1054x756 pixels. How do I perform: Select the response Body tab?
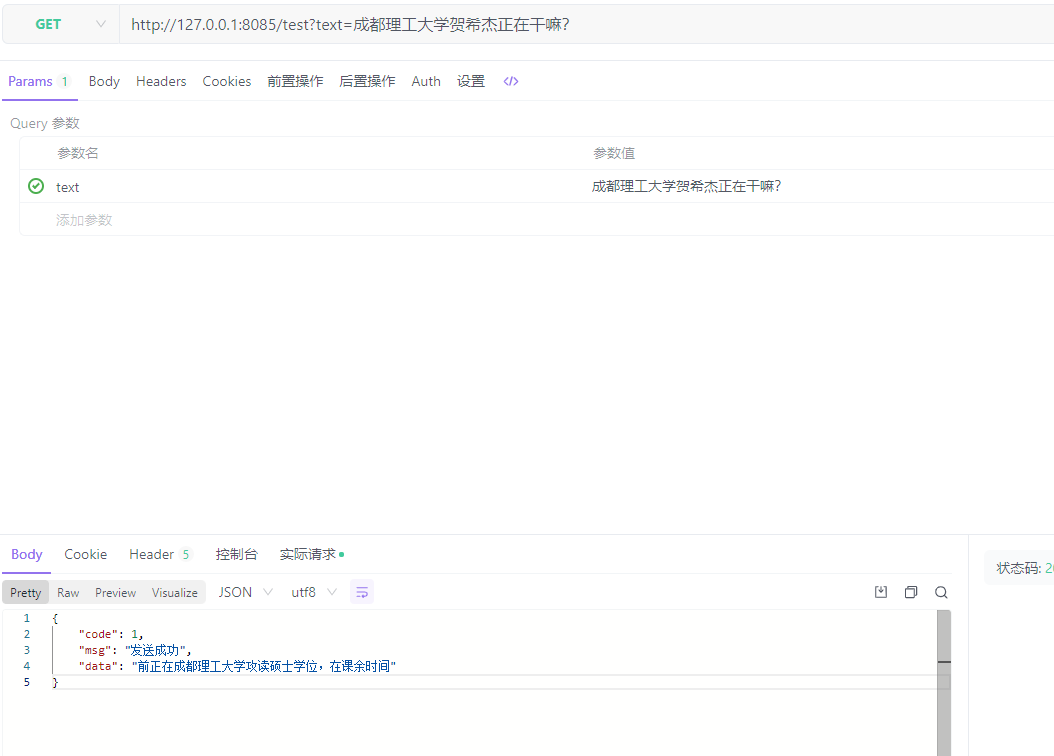pos(27,554)
